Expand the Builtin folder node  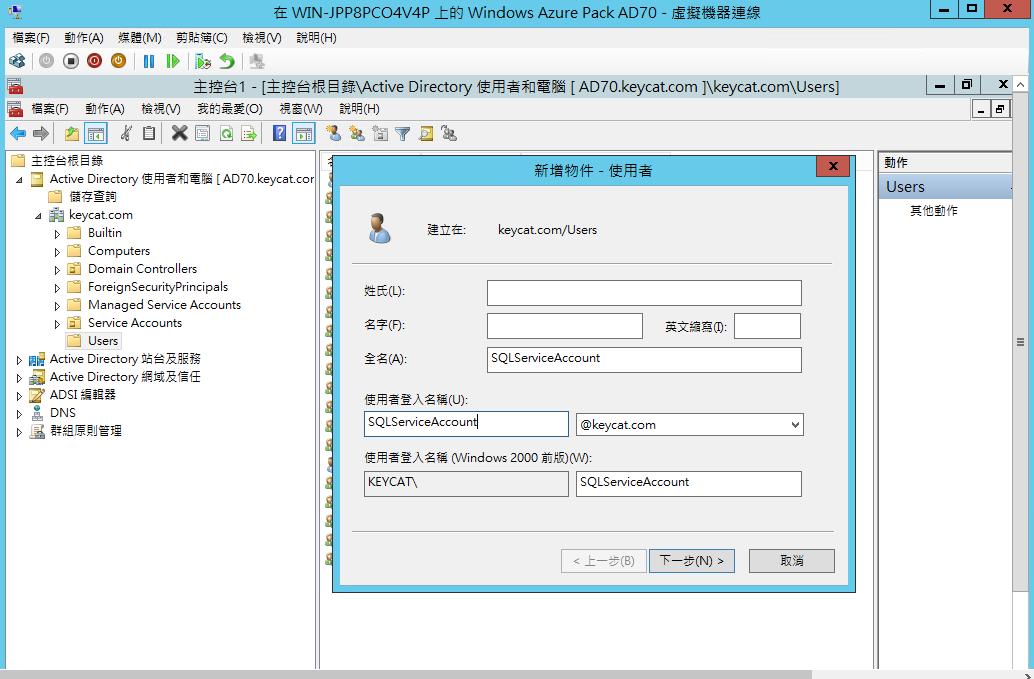click(x=57, y=233)
